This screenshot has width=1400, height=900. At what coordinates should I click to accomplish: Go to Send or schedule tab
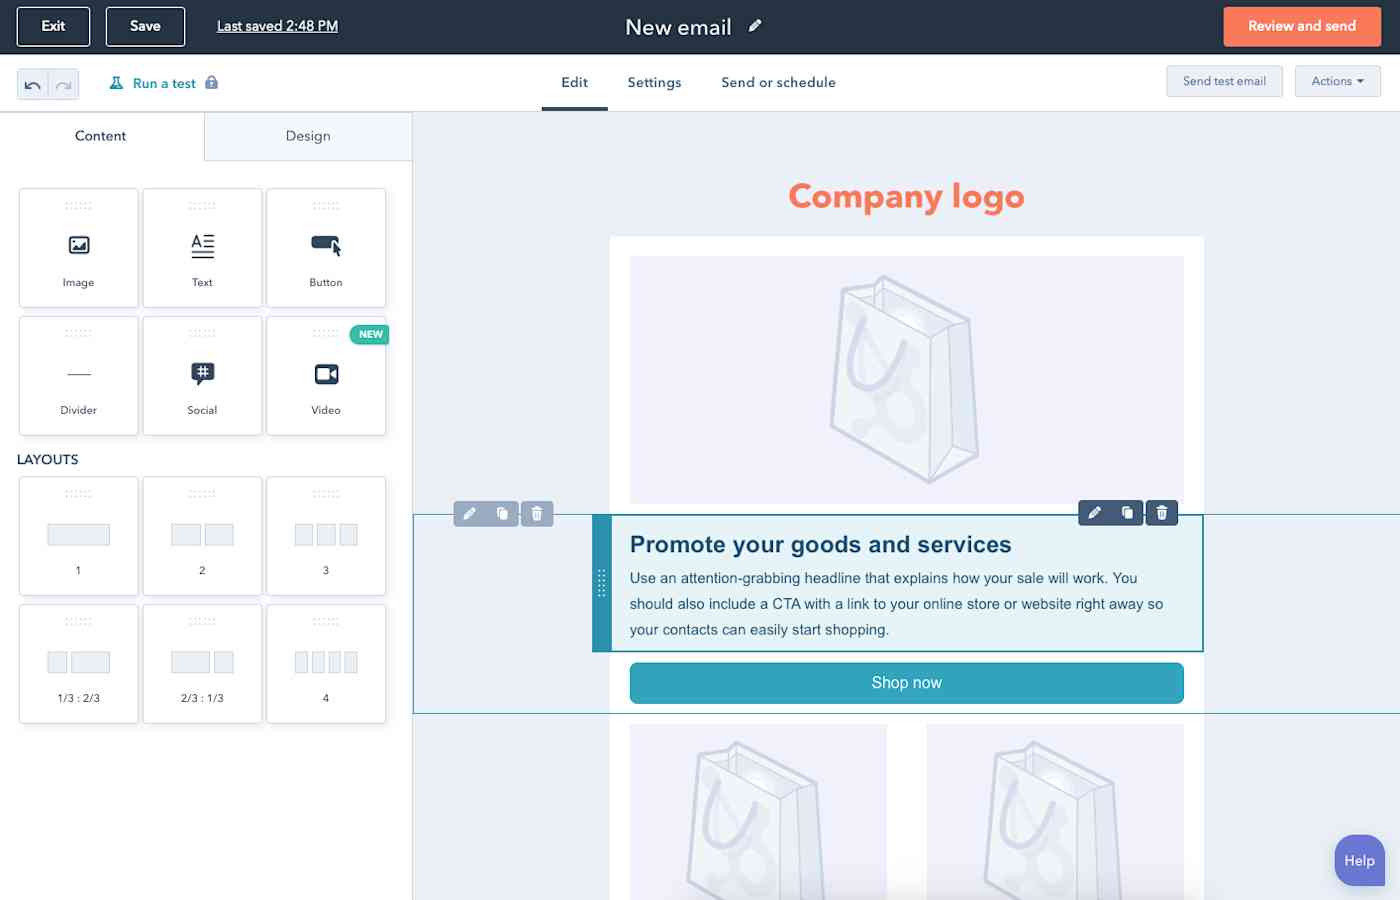pos(778,82)
